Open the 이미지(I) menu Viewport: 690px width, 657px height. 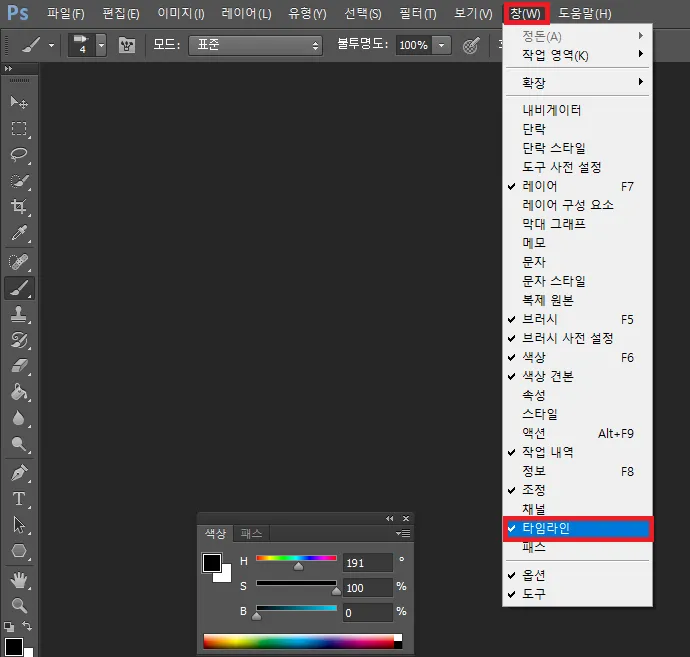(181, 14)
